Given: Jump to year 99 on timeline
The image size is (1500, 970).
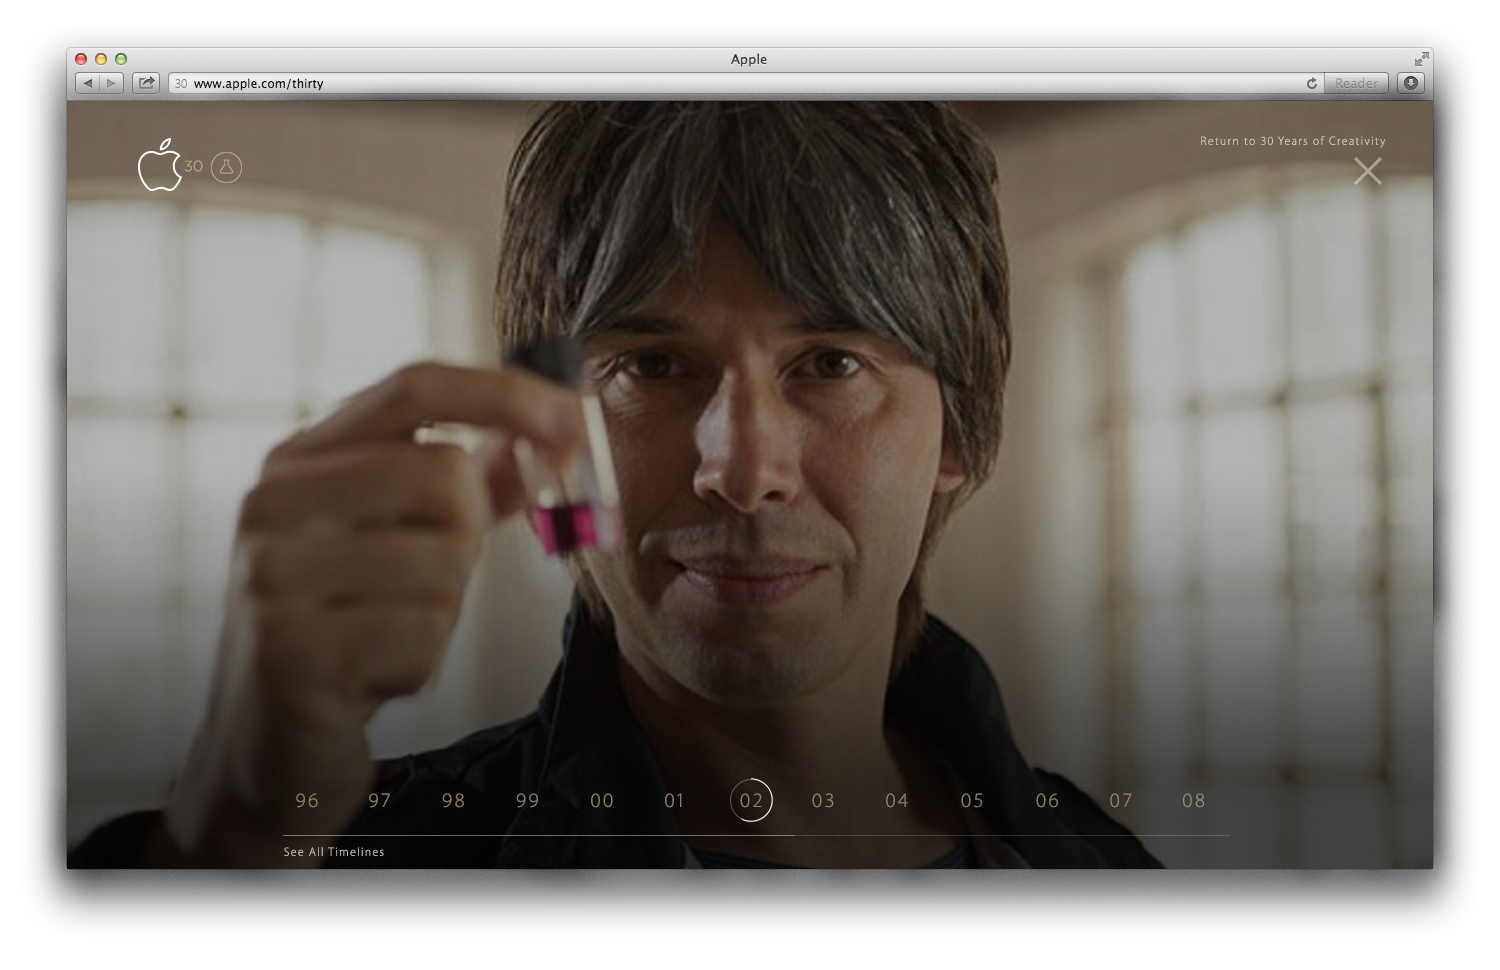Looking at the screenshot, I should pyautogui.click(x=528, y=801).
